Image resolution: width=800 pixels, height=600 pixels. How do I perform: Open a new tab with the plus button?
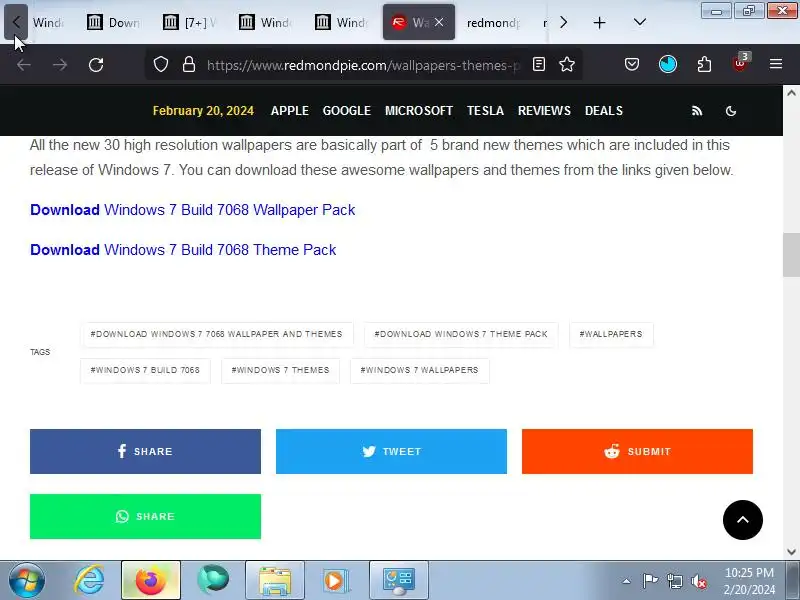(x=599, y=22)
